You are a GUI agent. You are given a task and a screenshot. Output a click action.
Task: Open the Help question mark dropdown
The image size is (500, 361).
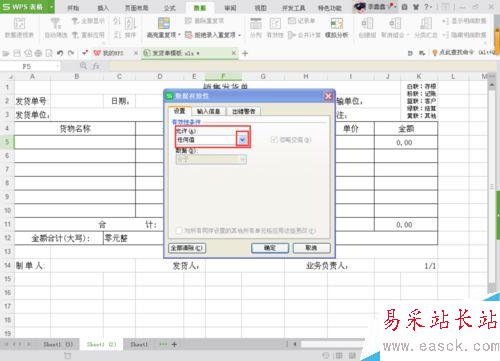pos(428,7)
